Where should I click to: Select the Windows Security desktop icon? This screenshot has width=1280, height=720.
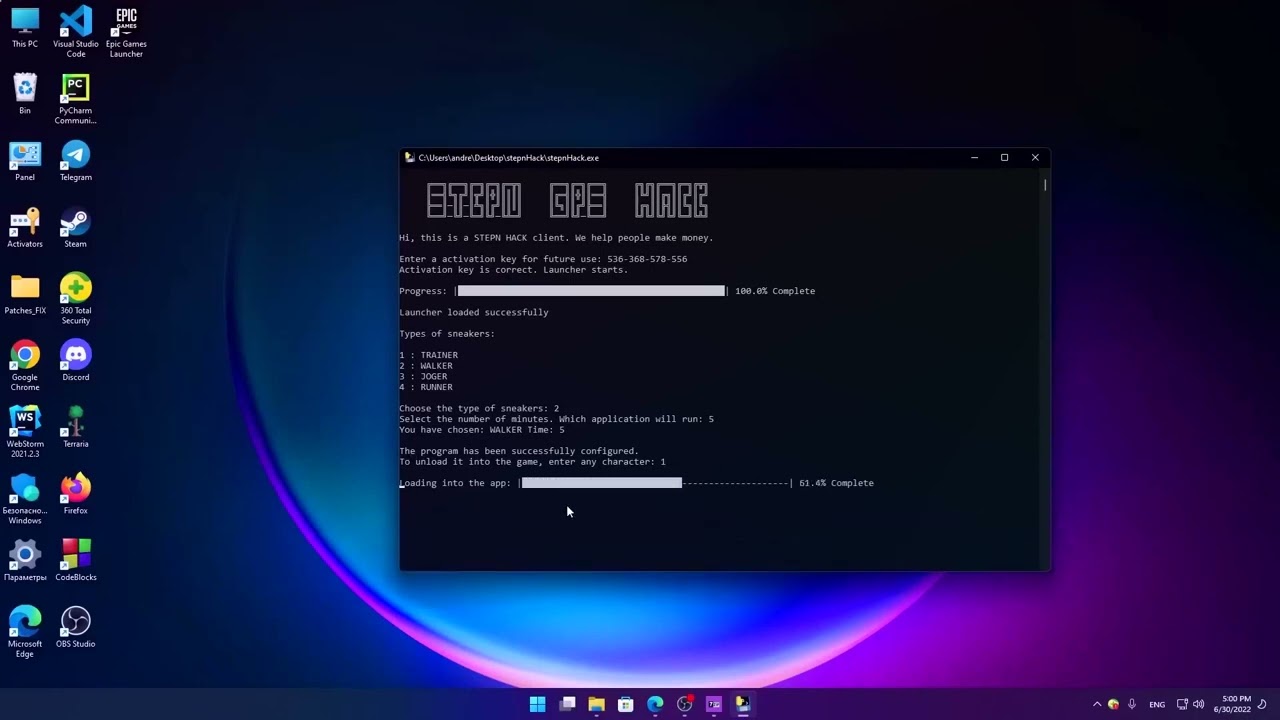point(25,499)
